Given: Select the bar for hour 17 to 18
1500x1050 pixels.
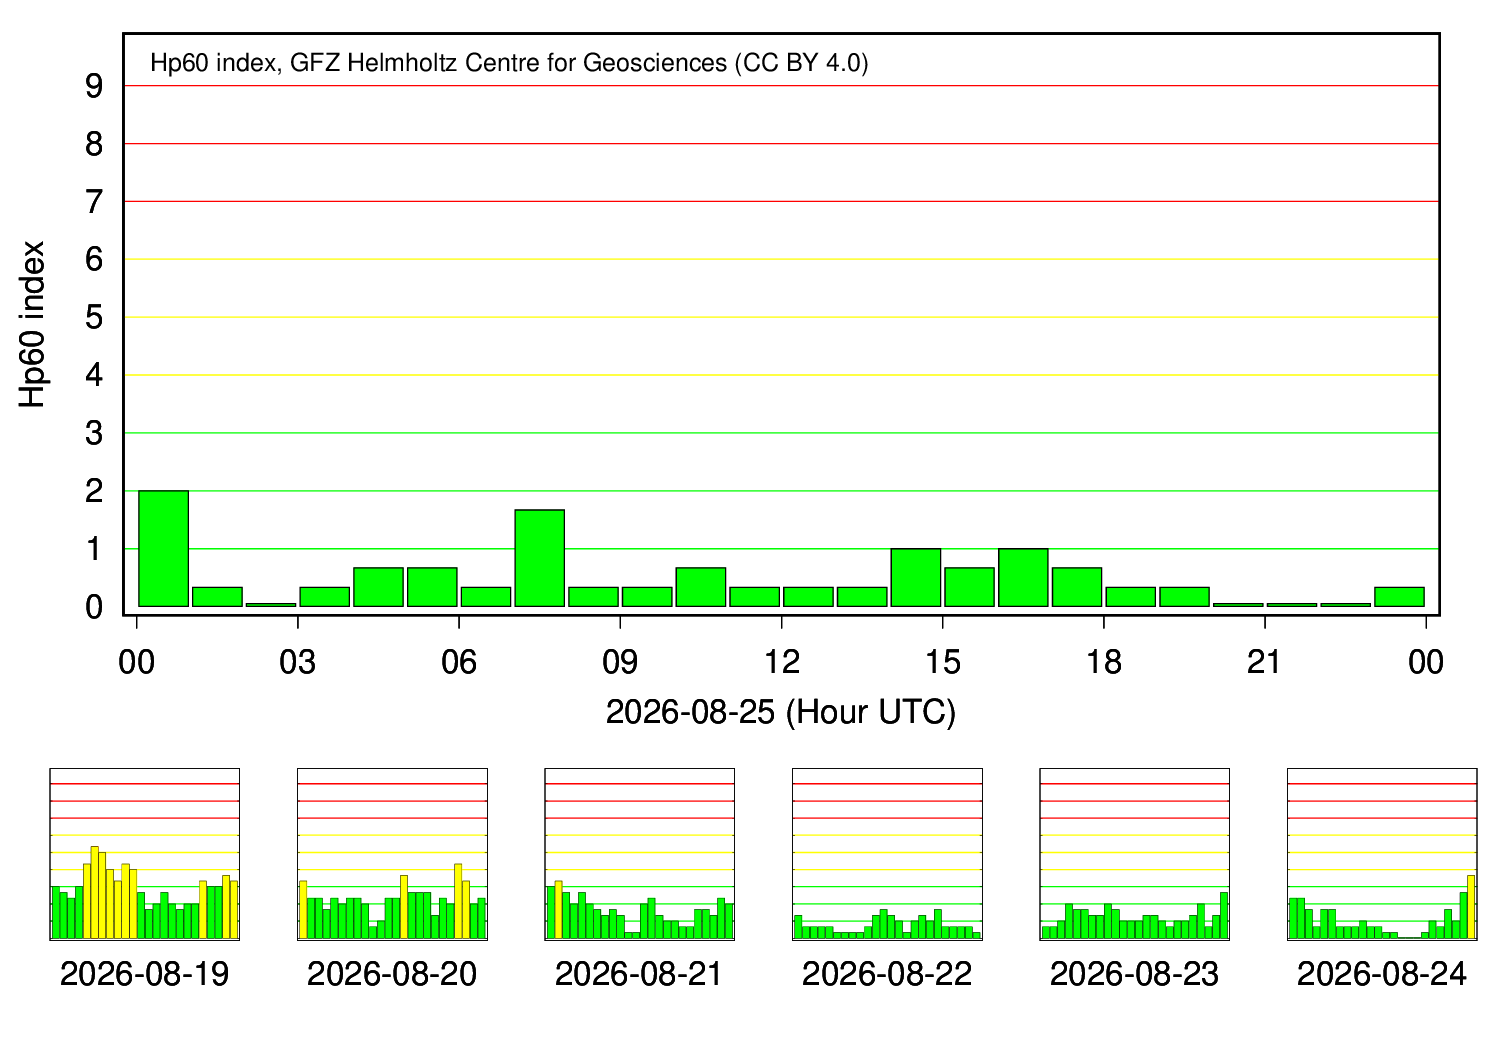Looking at the screenshot, I should point(1077,587).
